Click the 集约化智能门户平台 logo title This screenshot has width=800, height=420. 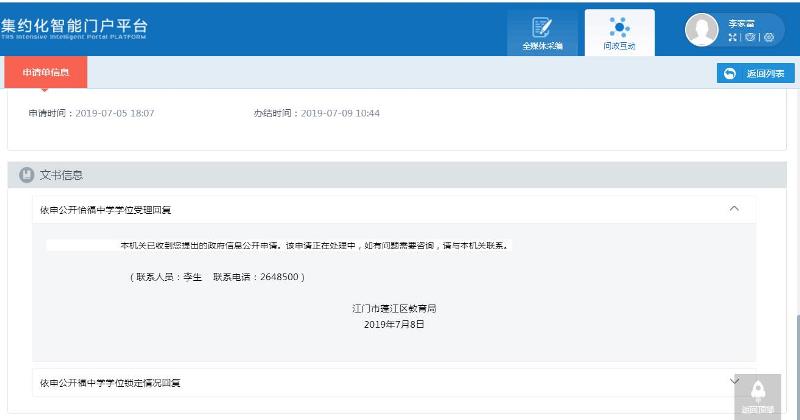[74, 25]
